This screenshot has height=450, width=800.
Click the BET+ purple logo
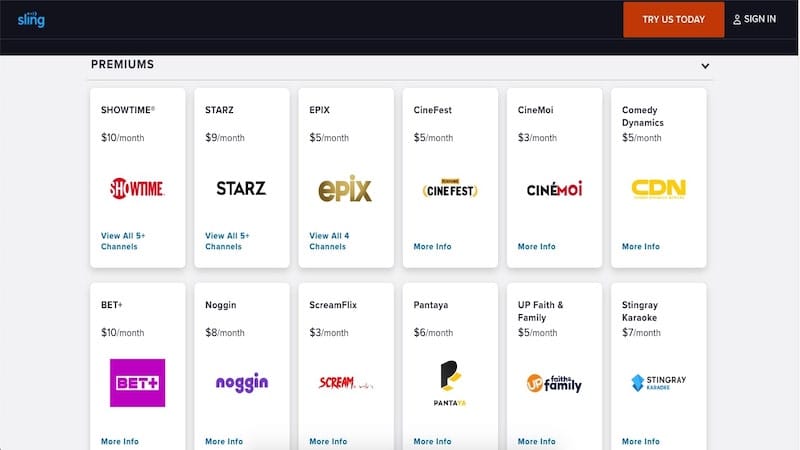(x=137, y=383)
